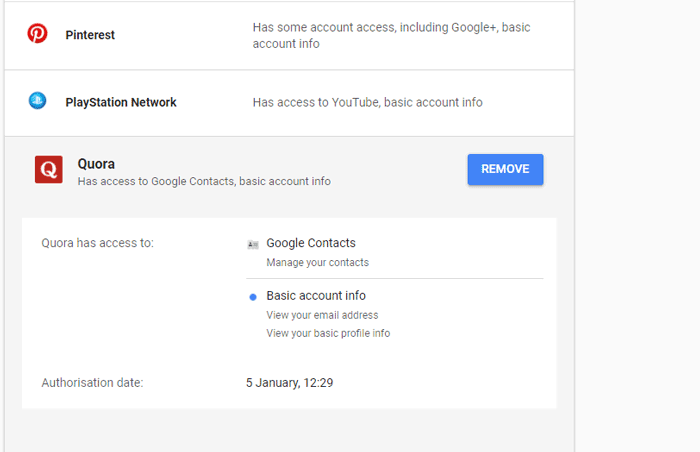This screenshot has width=700, height=452.
Task: Click the blue dot beside Basic account info
Action: click(253, 297)
